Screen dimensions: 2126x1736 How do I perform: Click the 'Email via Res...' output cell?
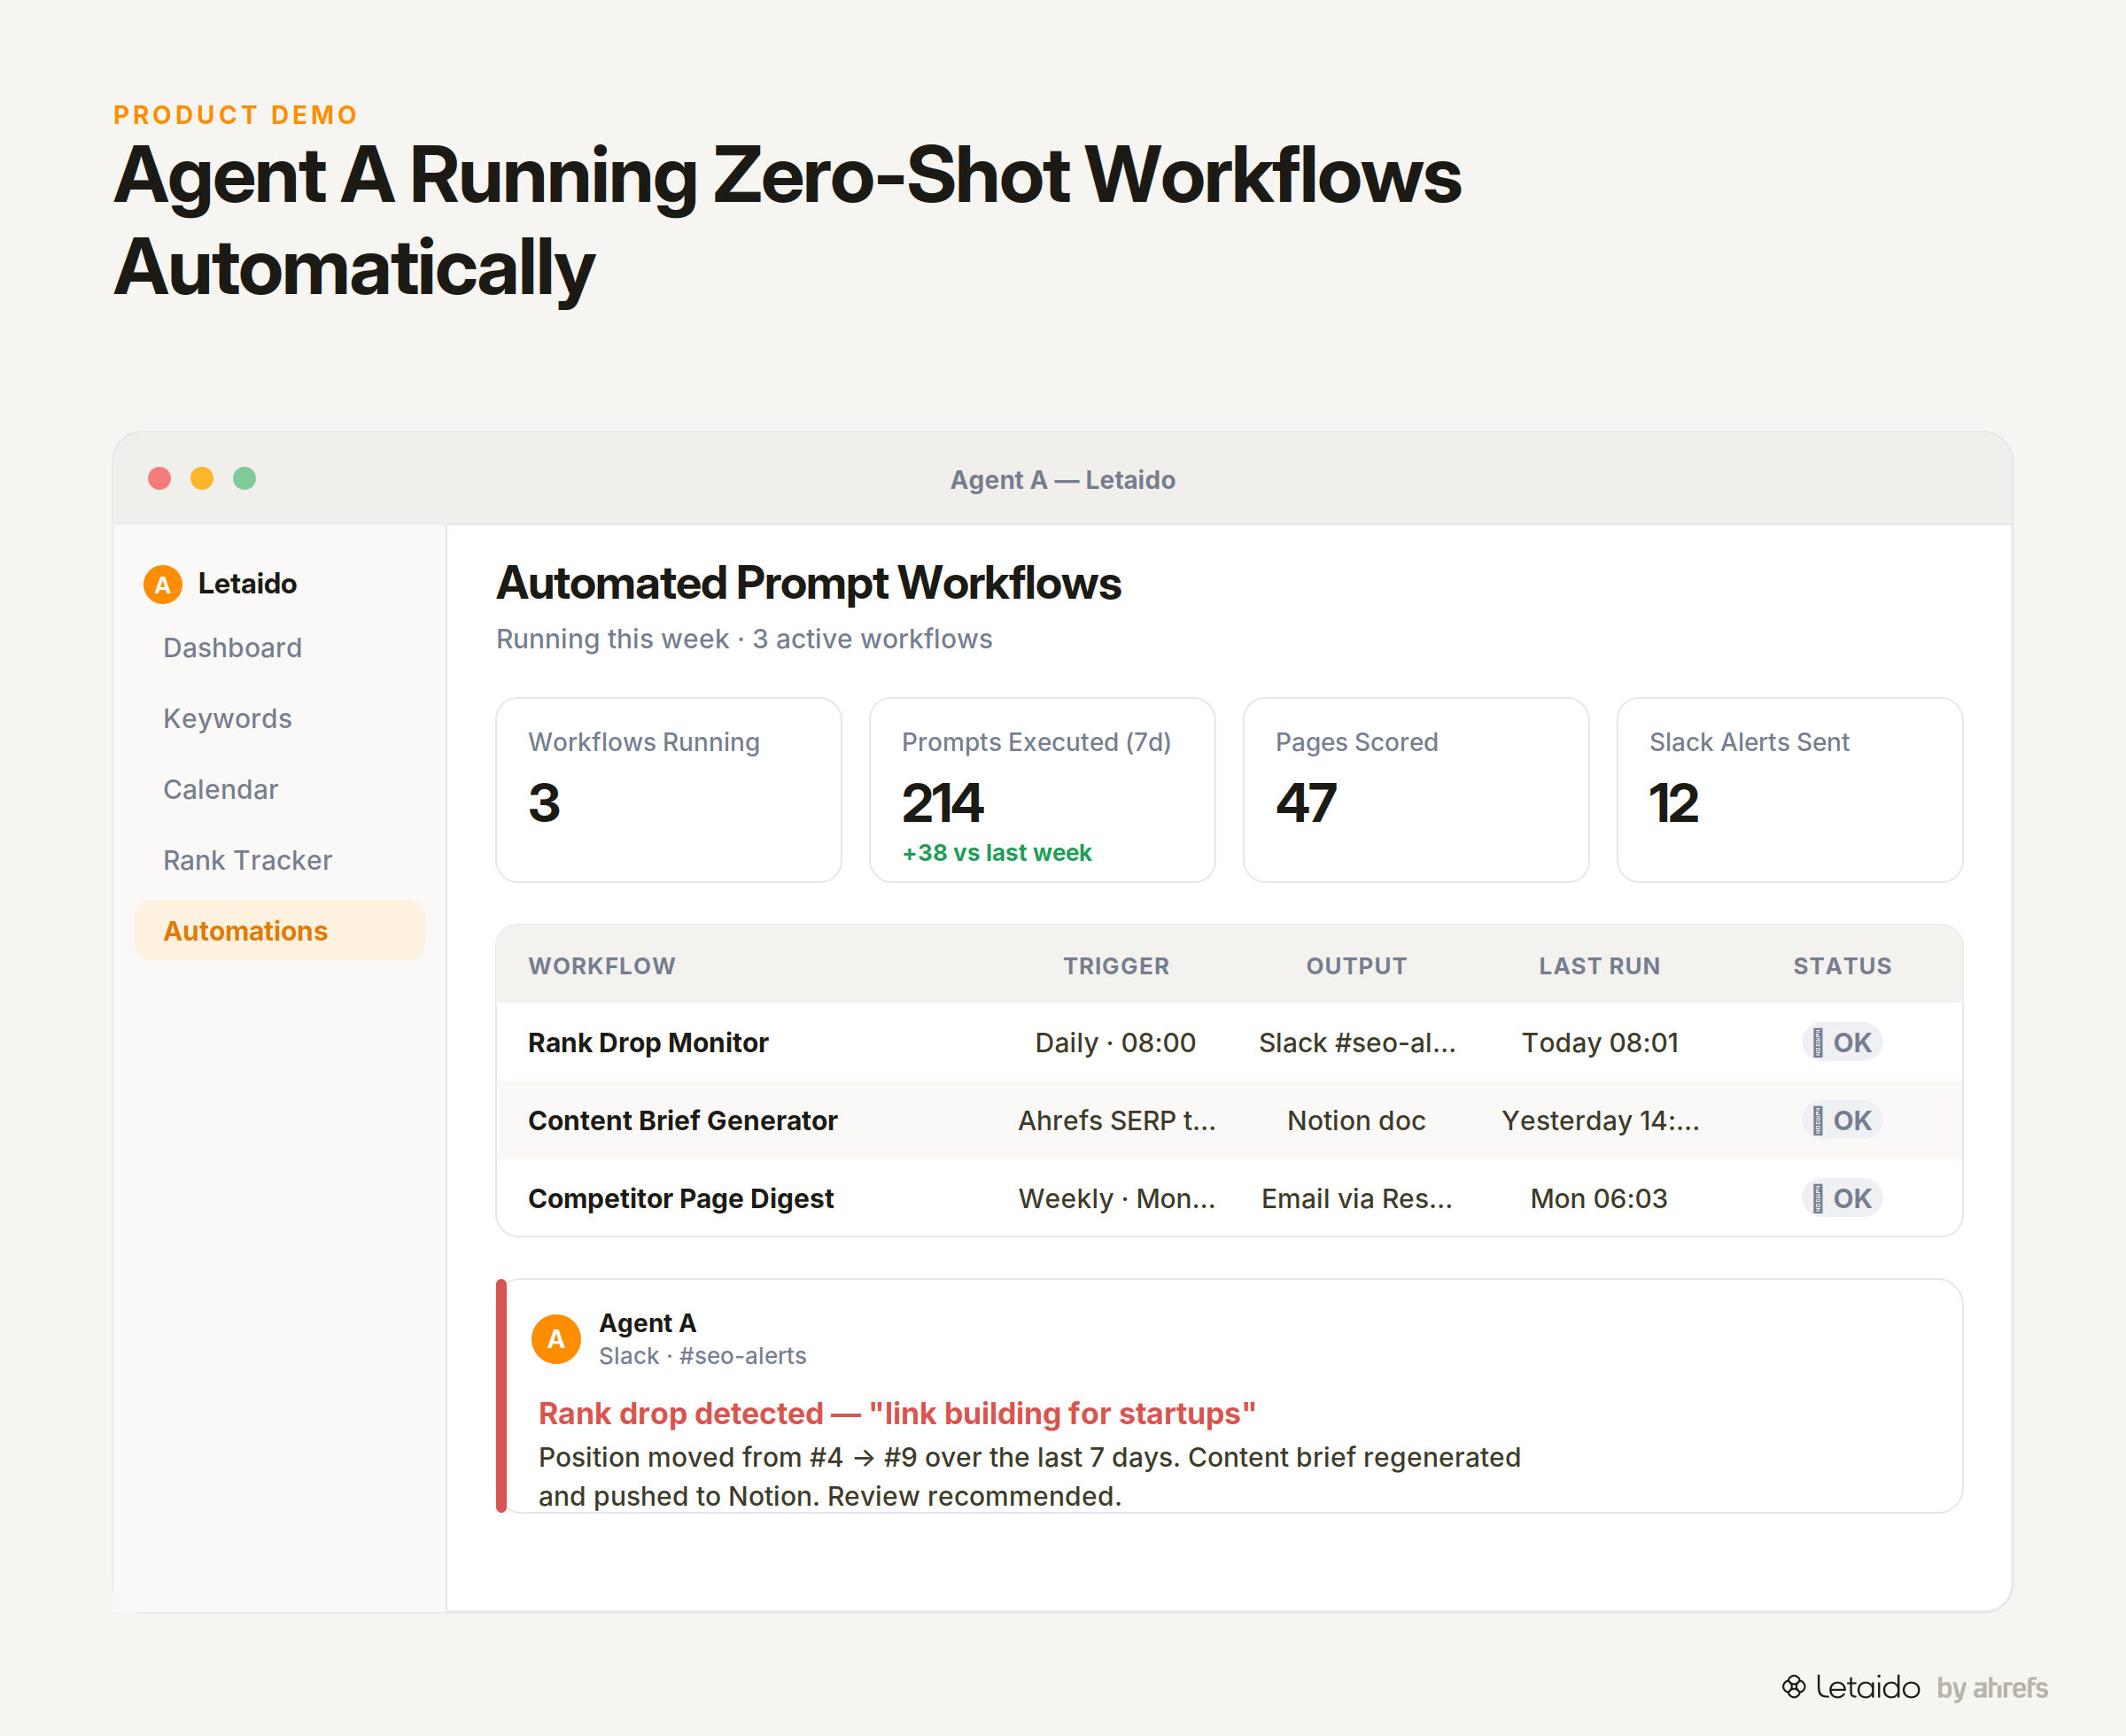point(1357,1199)
